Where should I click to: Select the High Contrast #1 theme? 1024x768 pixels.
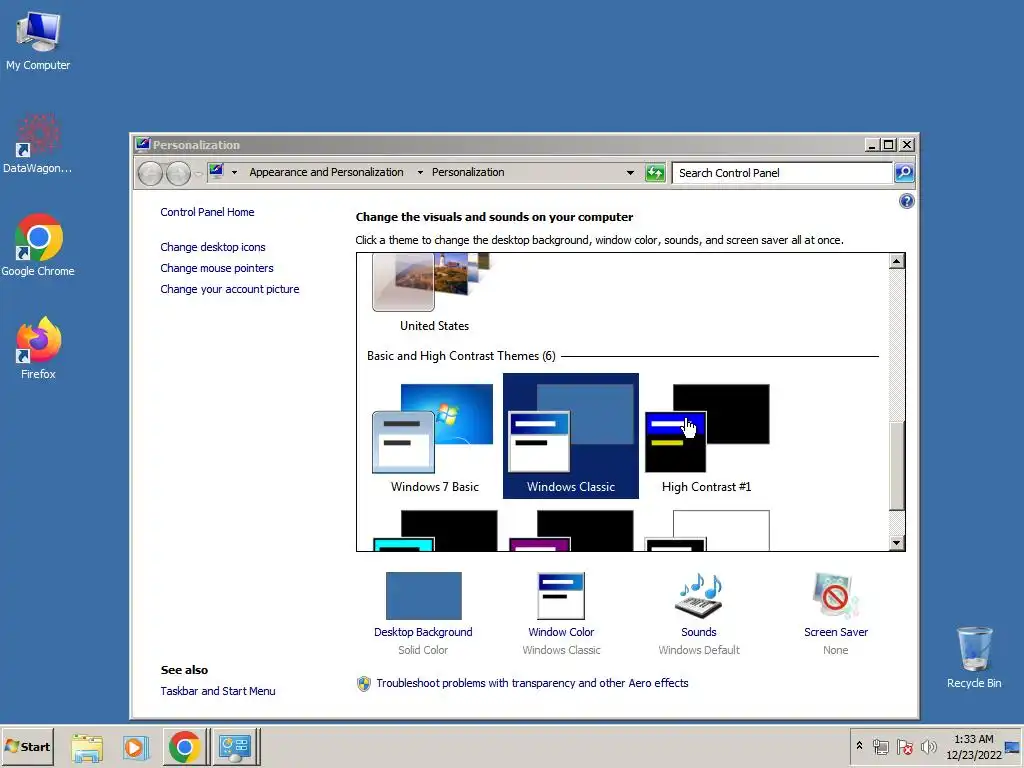click(707, 438)
